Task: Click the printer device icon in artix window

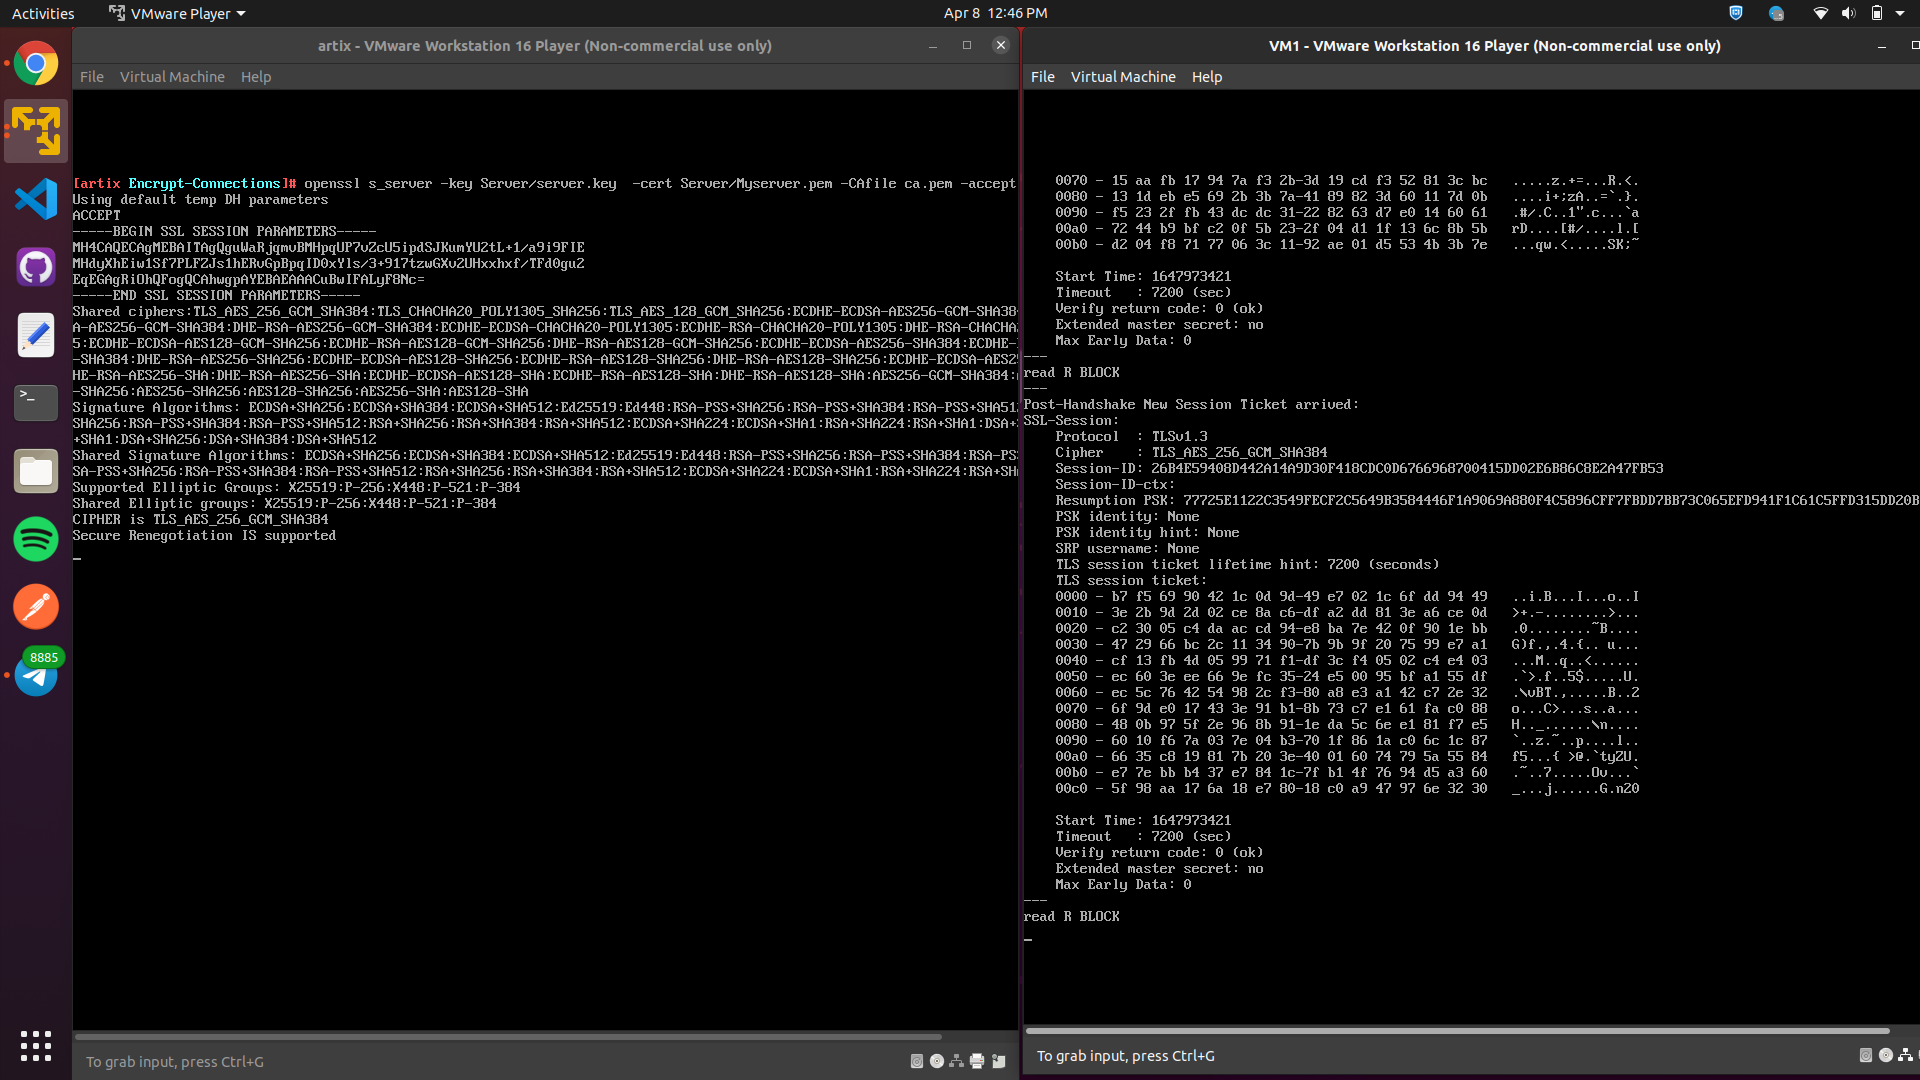Action: tap(977, 1061)
